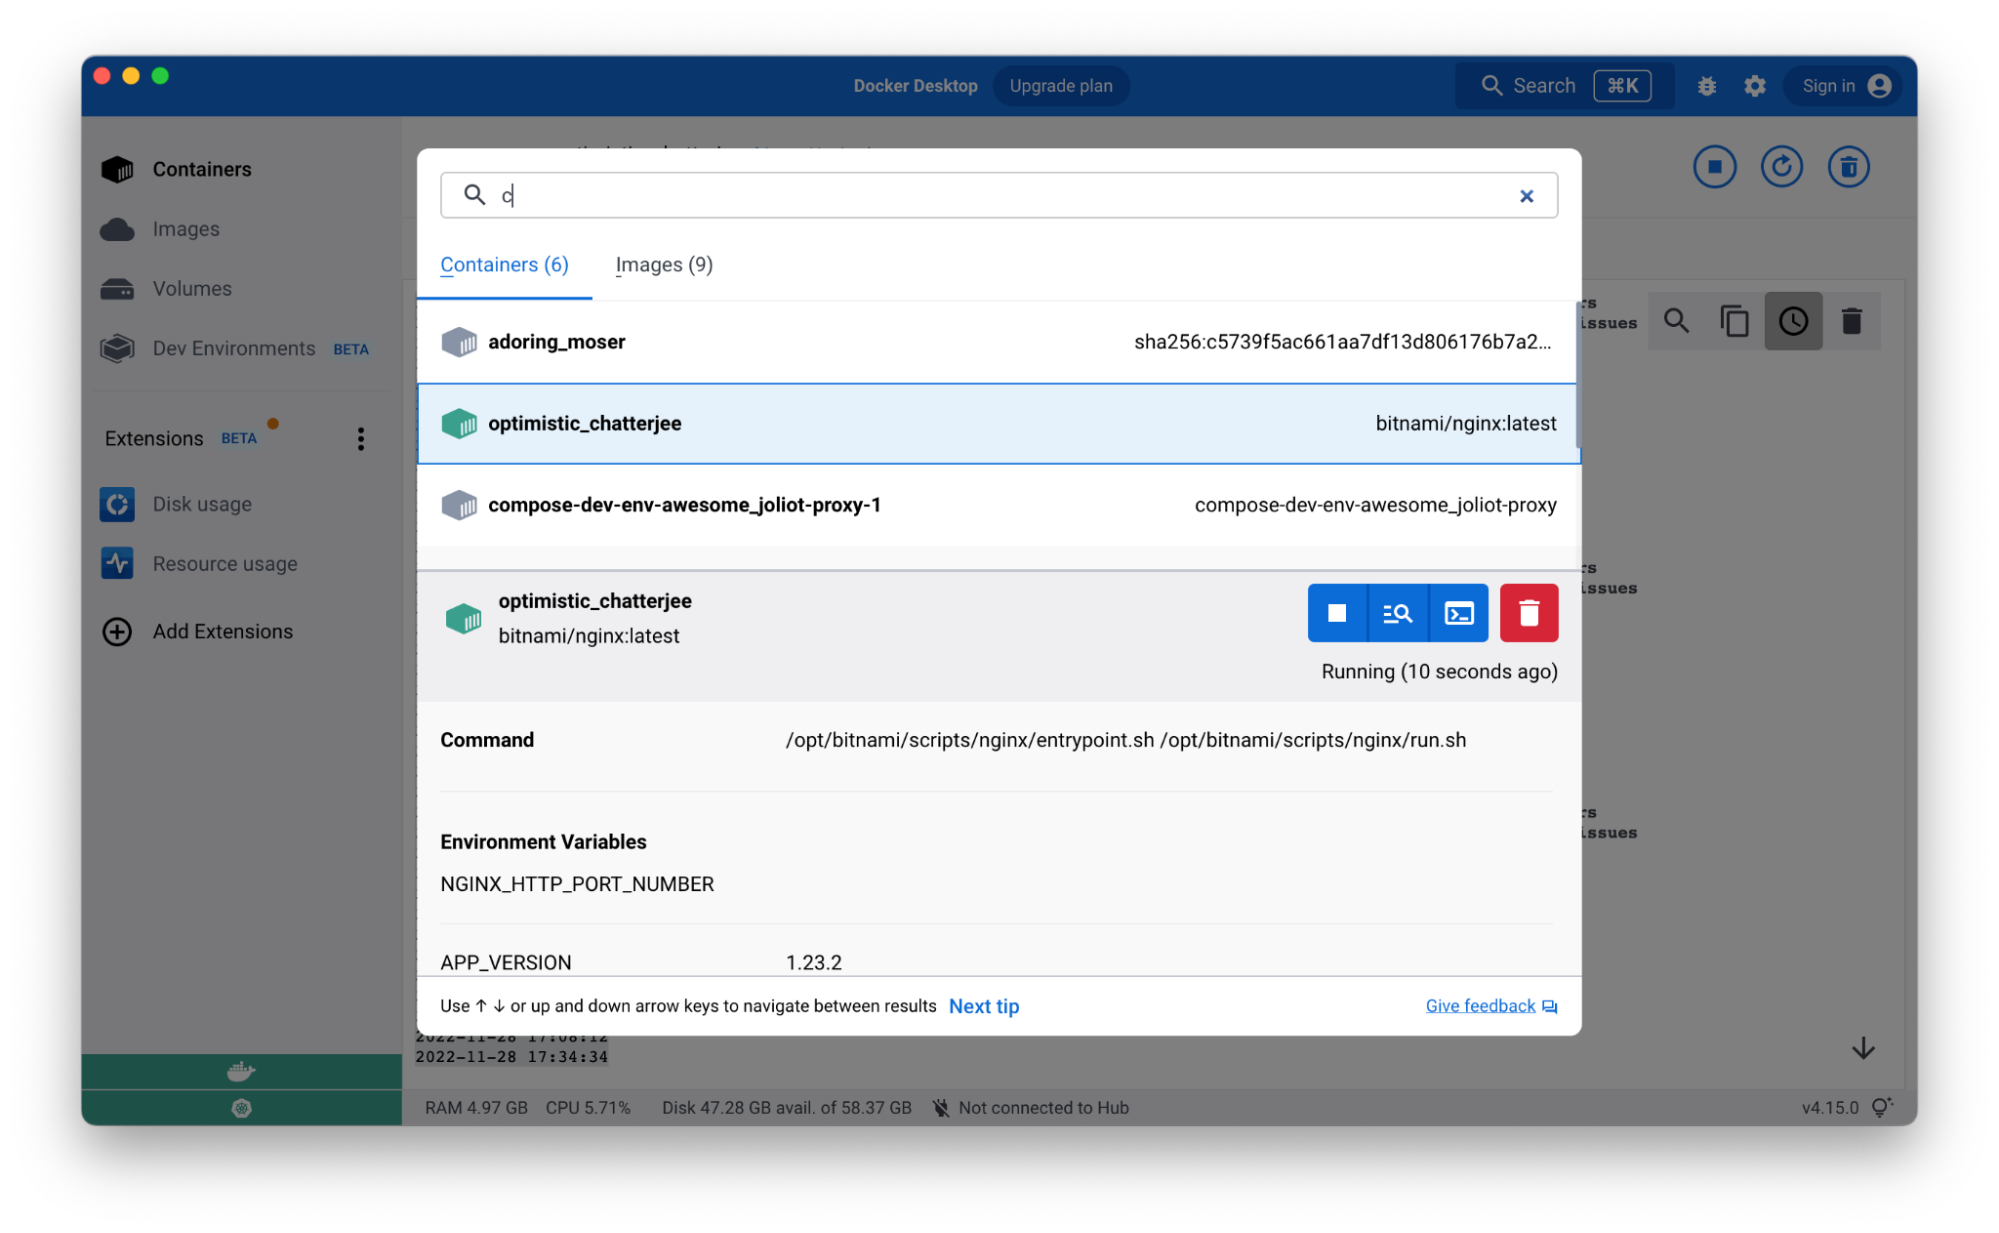Click the Add Extensions option
Viewport: 1999px width, 1233px height.
coord(223,628)
